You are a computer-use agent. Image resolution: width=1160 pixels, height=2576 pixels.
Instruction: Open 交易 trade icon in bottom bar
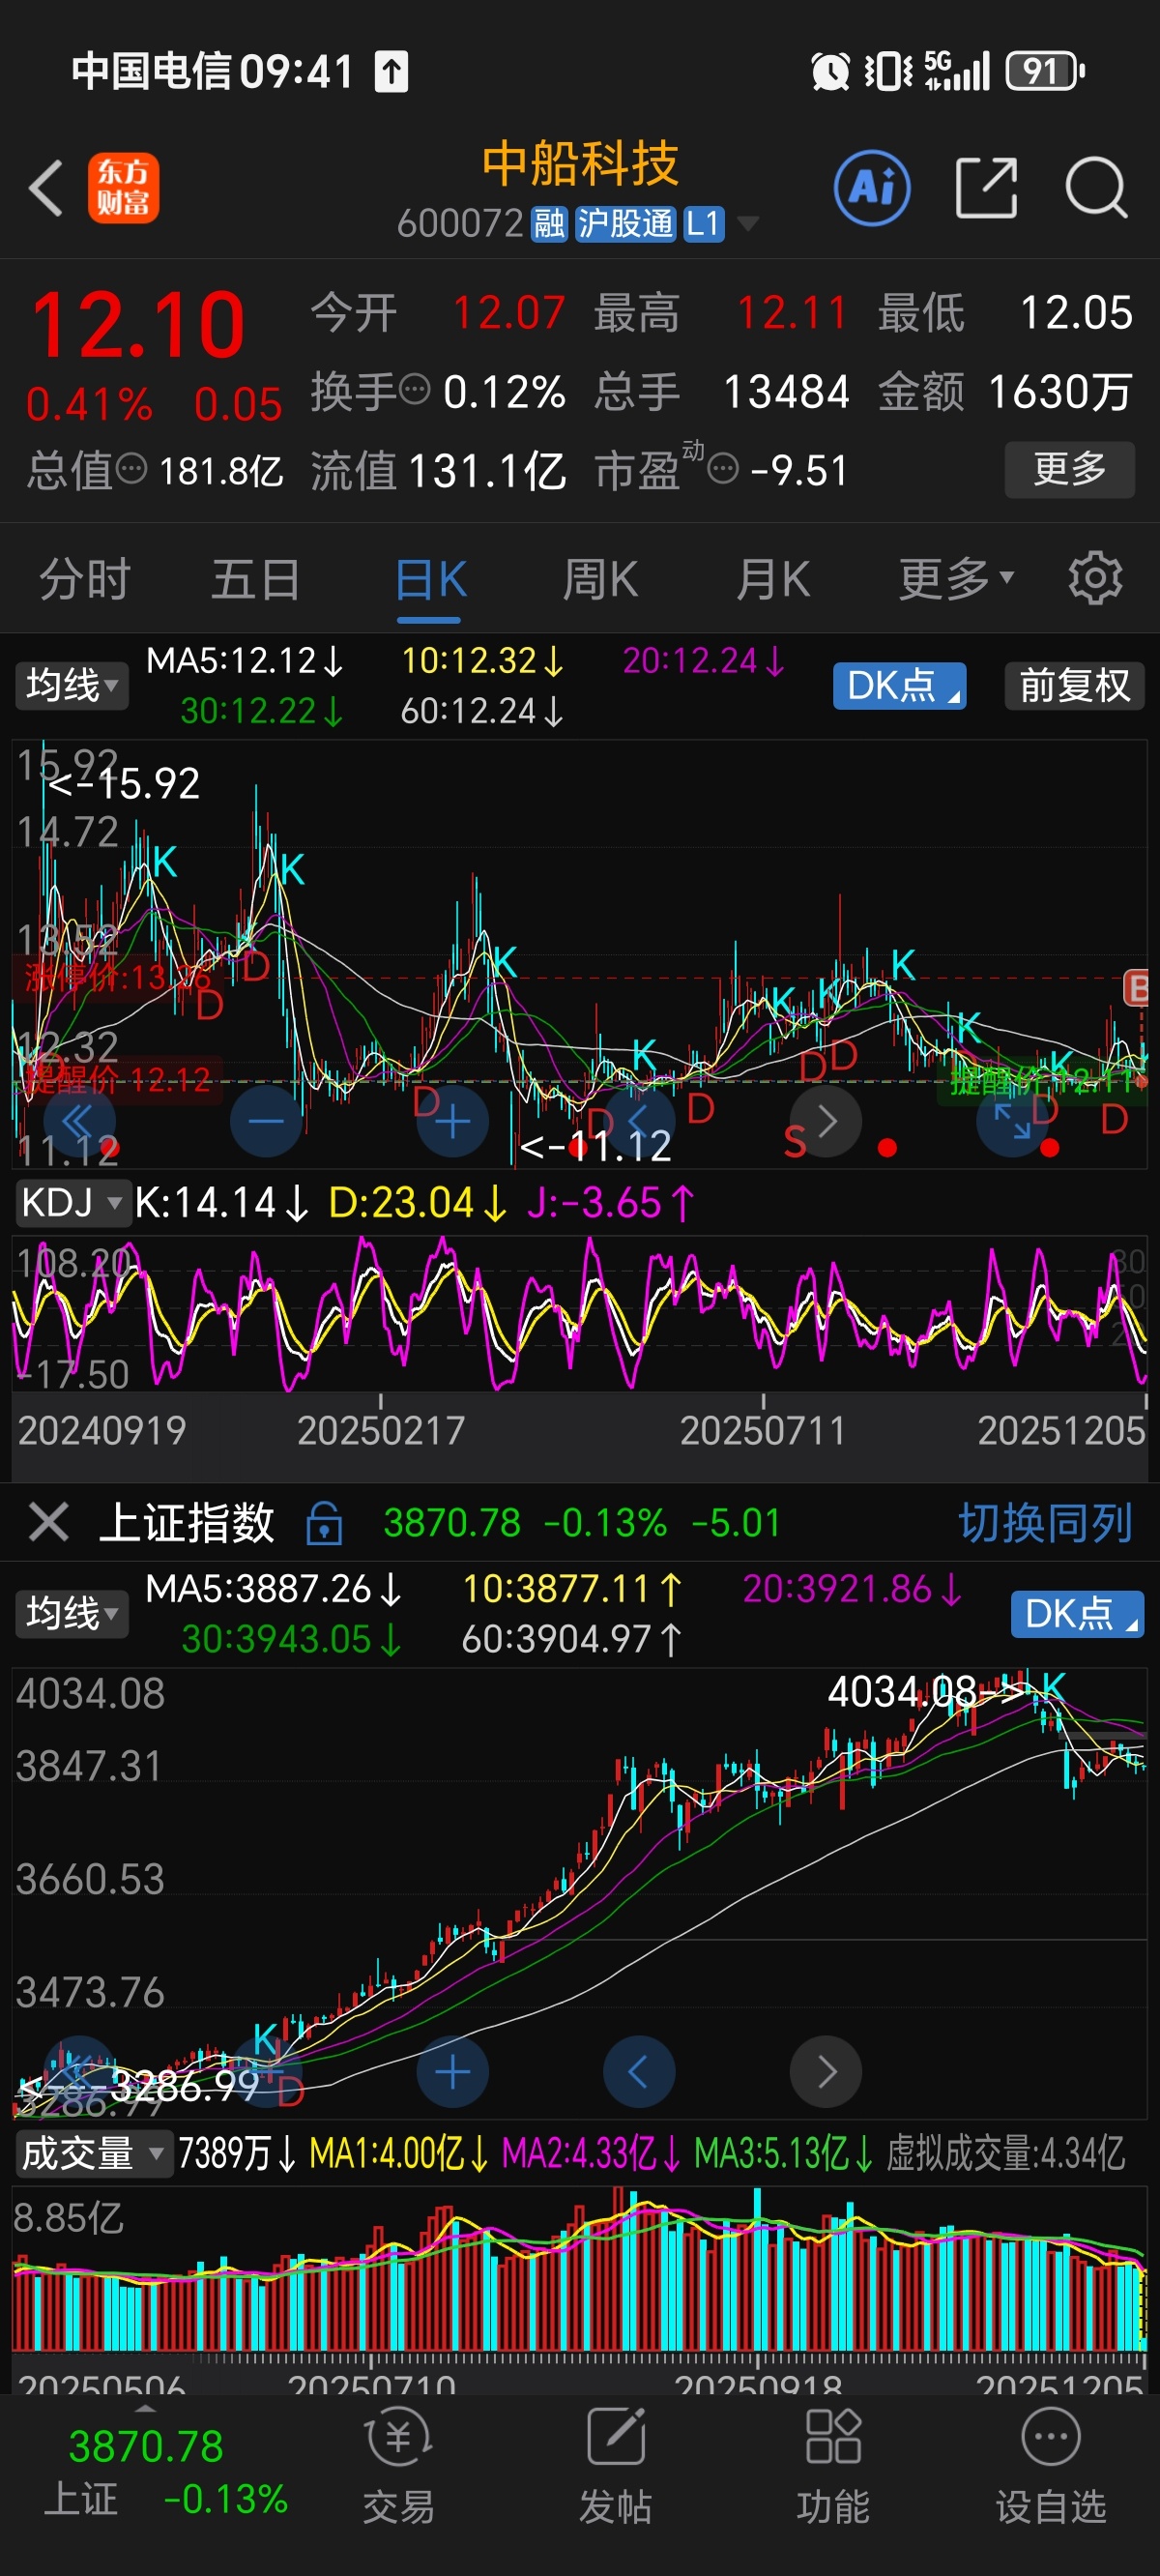point(399,2466)
